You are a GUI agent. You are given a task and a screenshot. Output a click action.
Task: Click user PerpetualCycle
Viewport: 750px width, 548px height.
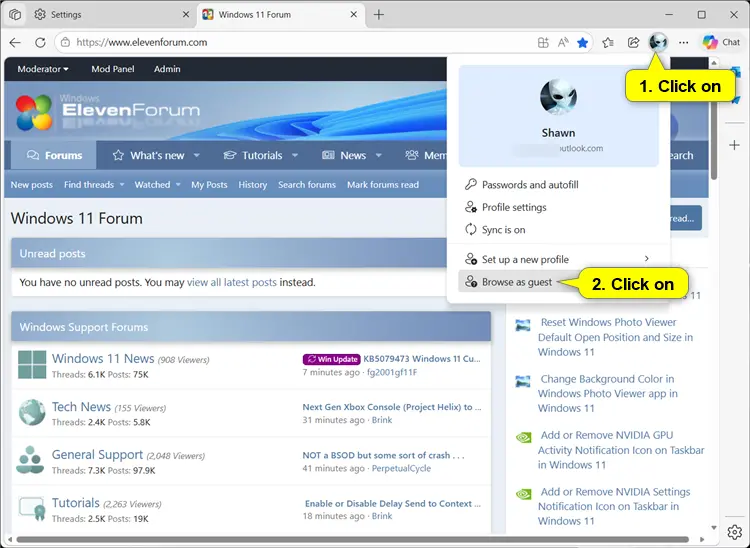[x=401, y=468]
